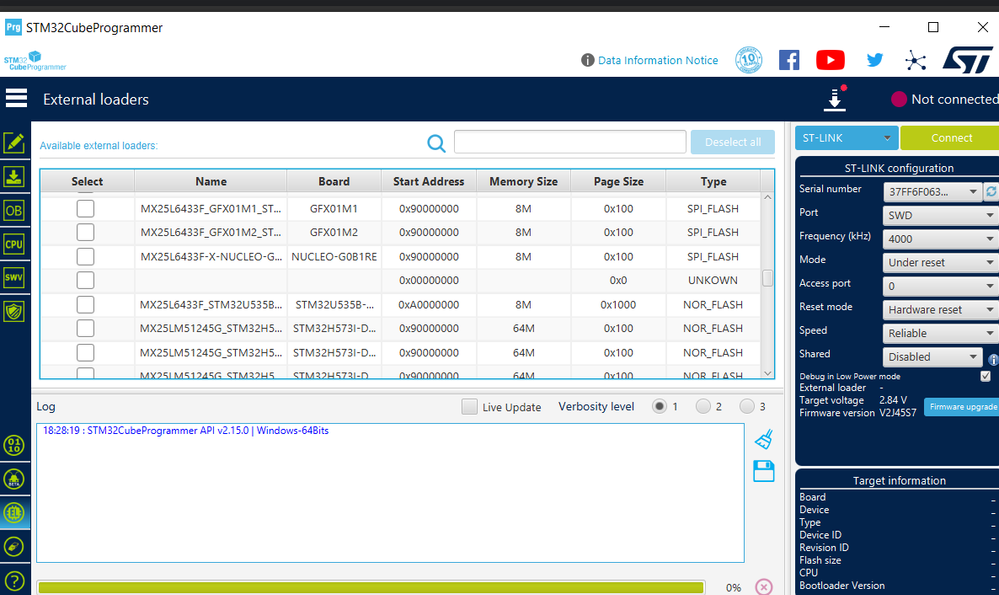The height and width of the screenshot is (595, 999).
Task: Sort loaders by Type column header
Action: [x=713, y=182]
